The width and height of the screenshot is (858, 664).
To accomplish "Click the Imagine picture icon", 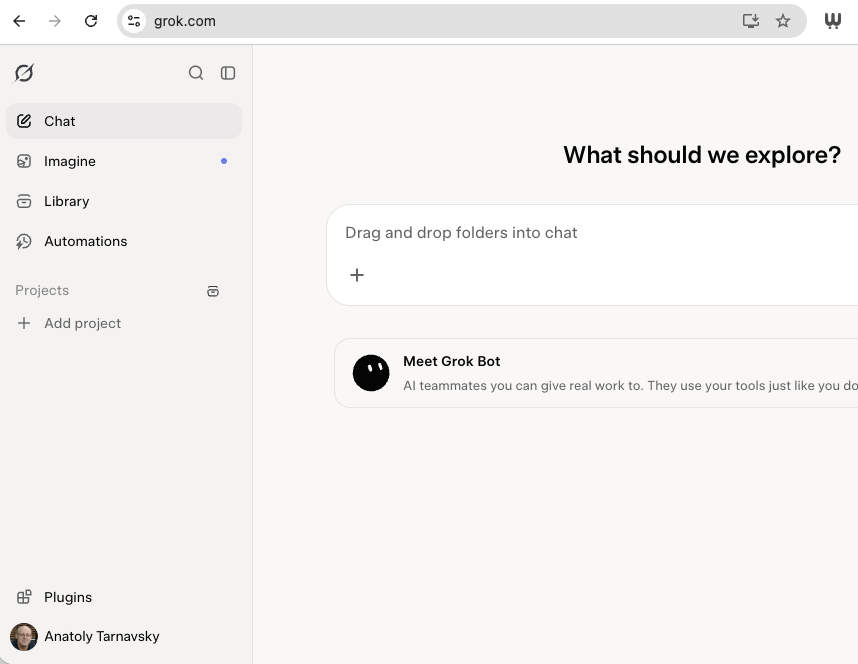I will (x=24, y=161).
